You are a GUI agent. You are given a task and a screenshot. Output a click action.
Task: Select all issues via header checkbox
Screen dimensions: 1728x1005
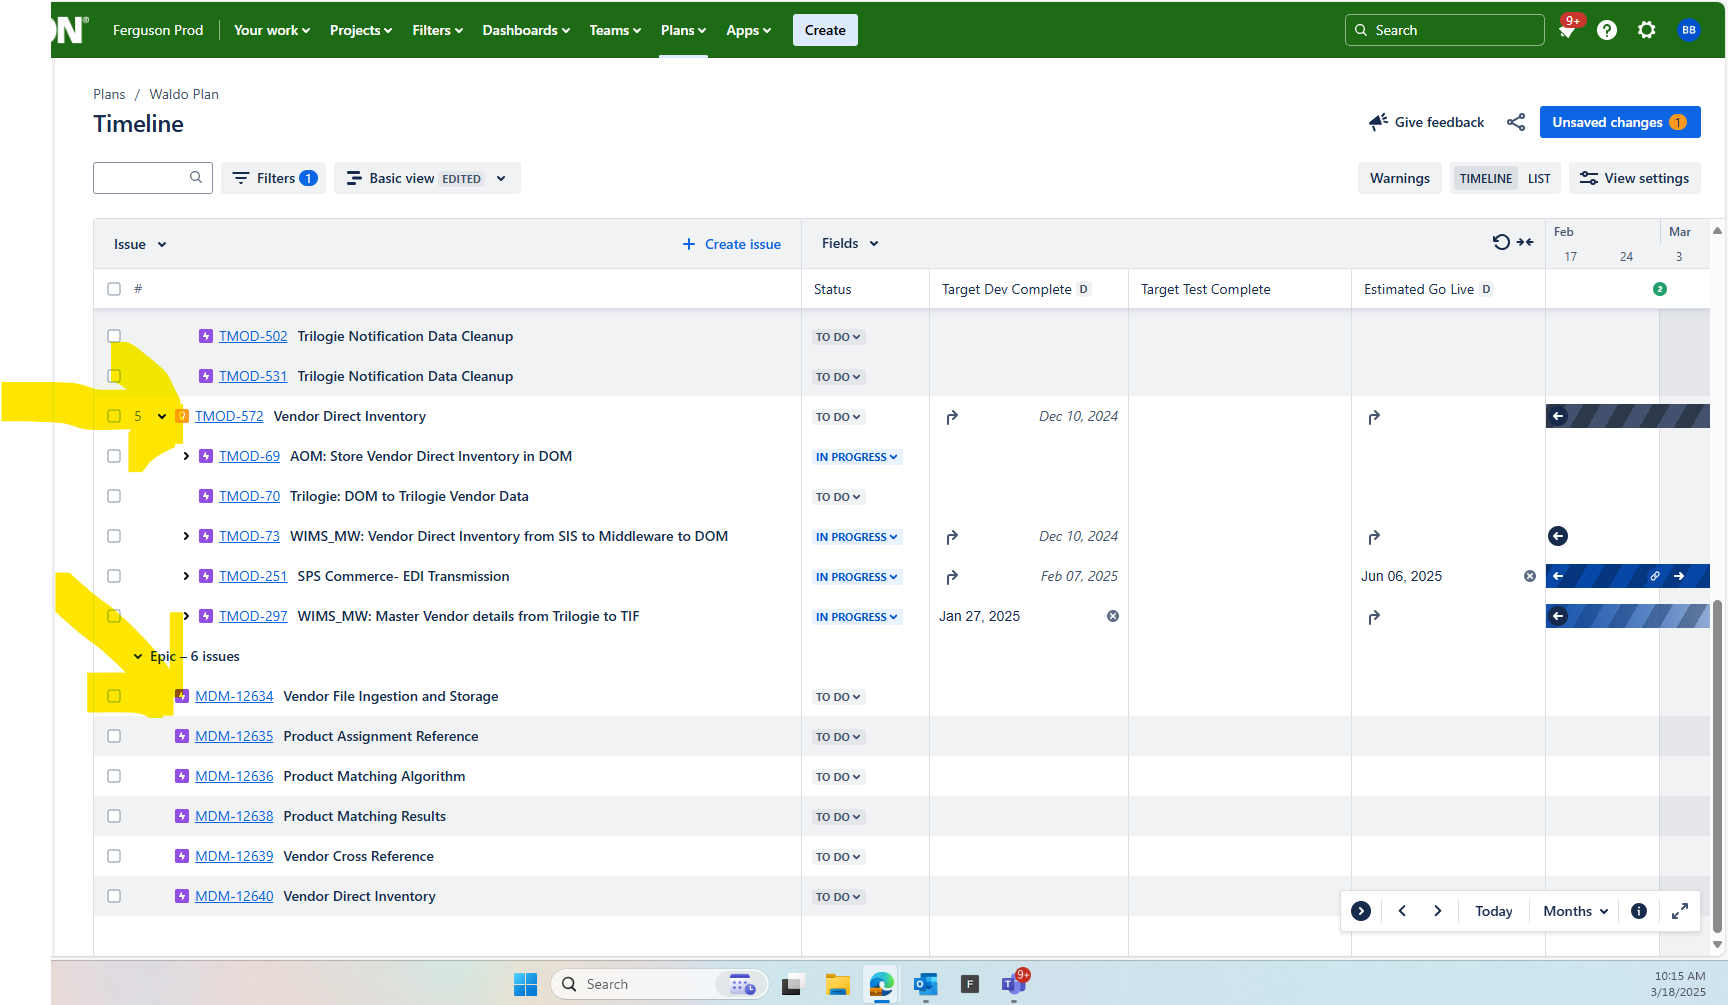[x=114, y=288]
